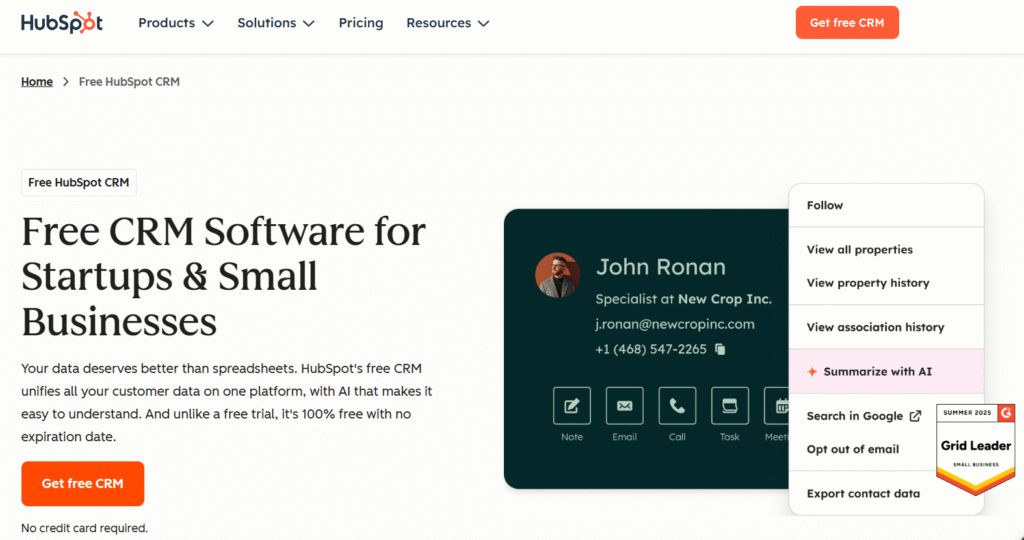Expand the Products dropdown
Screen dimensions: 1024x540
[176, 23]
